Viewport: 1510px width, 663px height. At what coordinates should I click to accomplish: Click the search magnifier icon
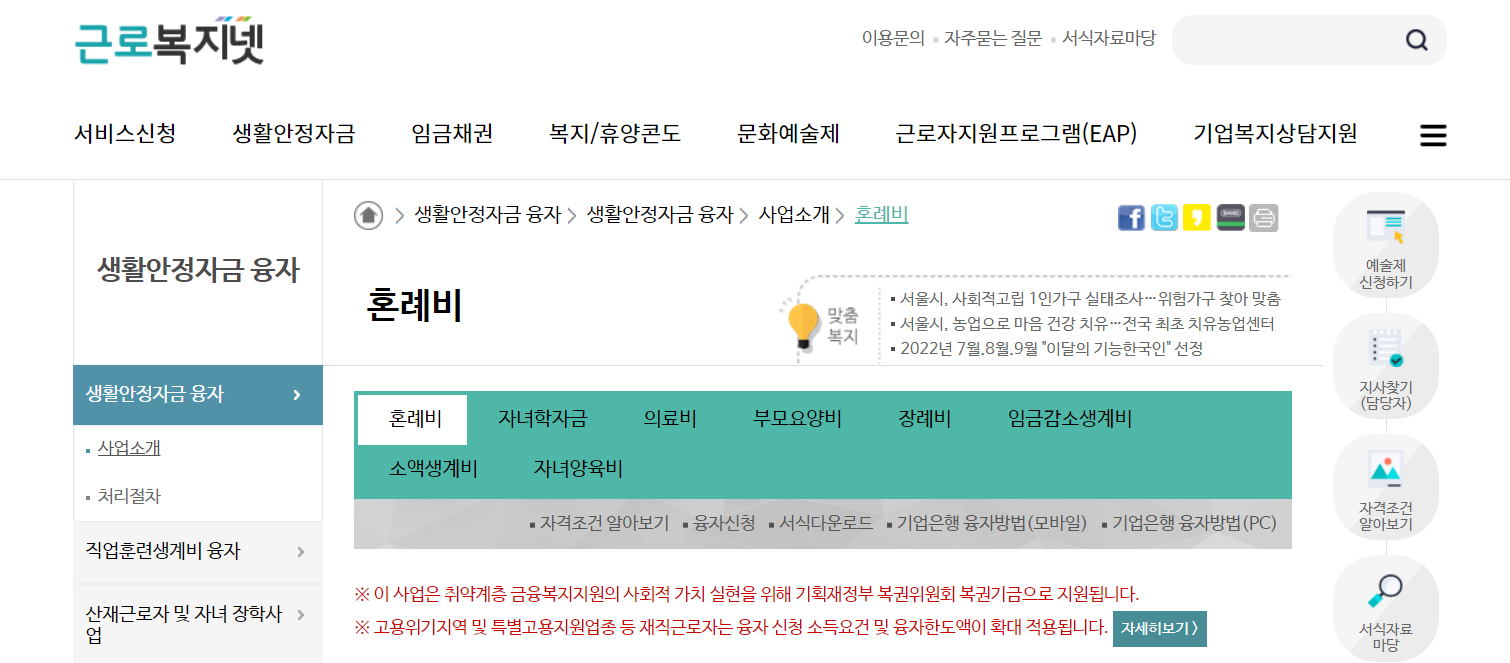point(1416,40)
